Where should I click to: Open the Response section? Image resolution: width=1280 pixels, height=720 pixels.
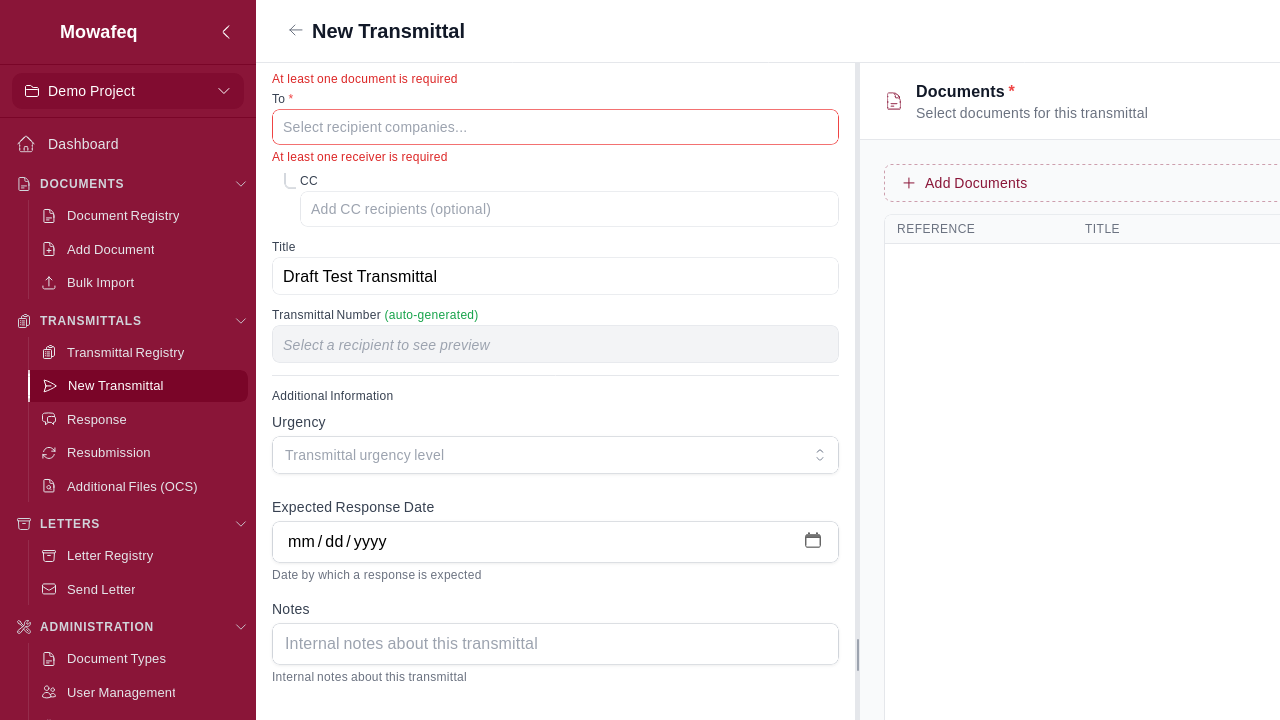[x=96, y=419]
